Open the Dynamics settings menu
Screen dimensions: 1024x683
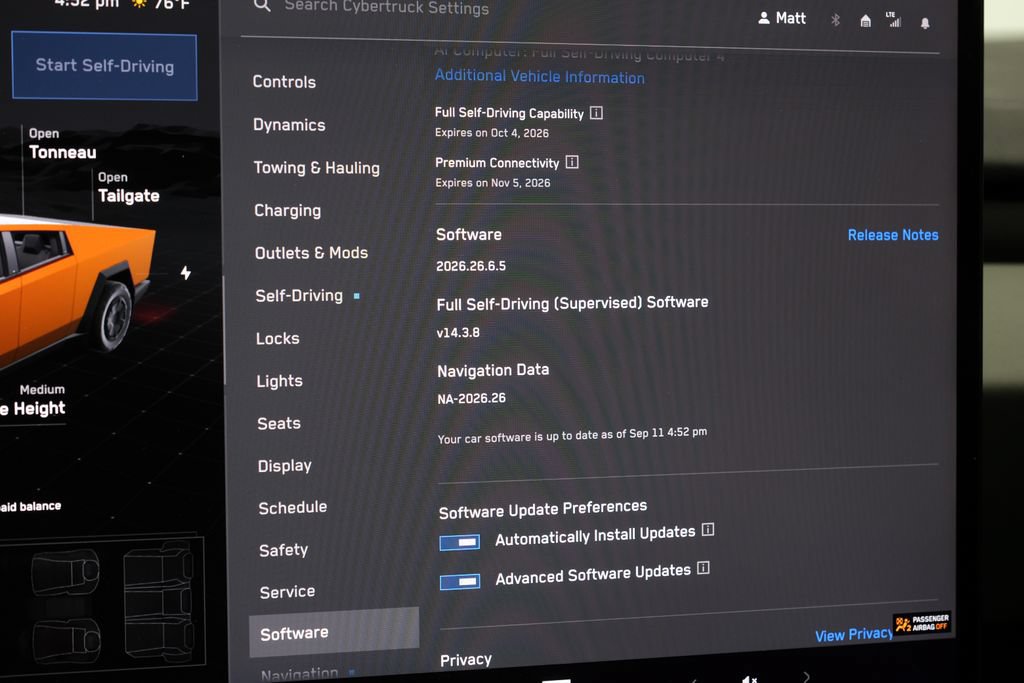289,125
